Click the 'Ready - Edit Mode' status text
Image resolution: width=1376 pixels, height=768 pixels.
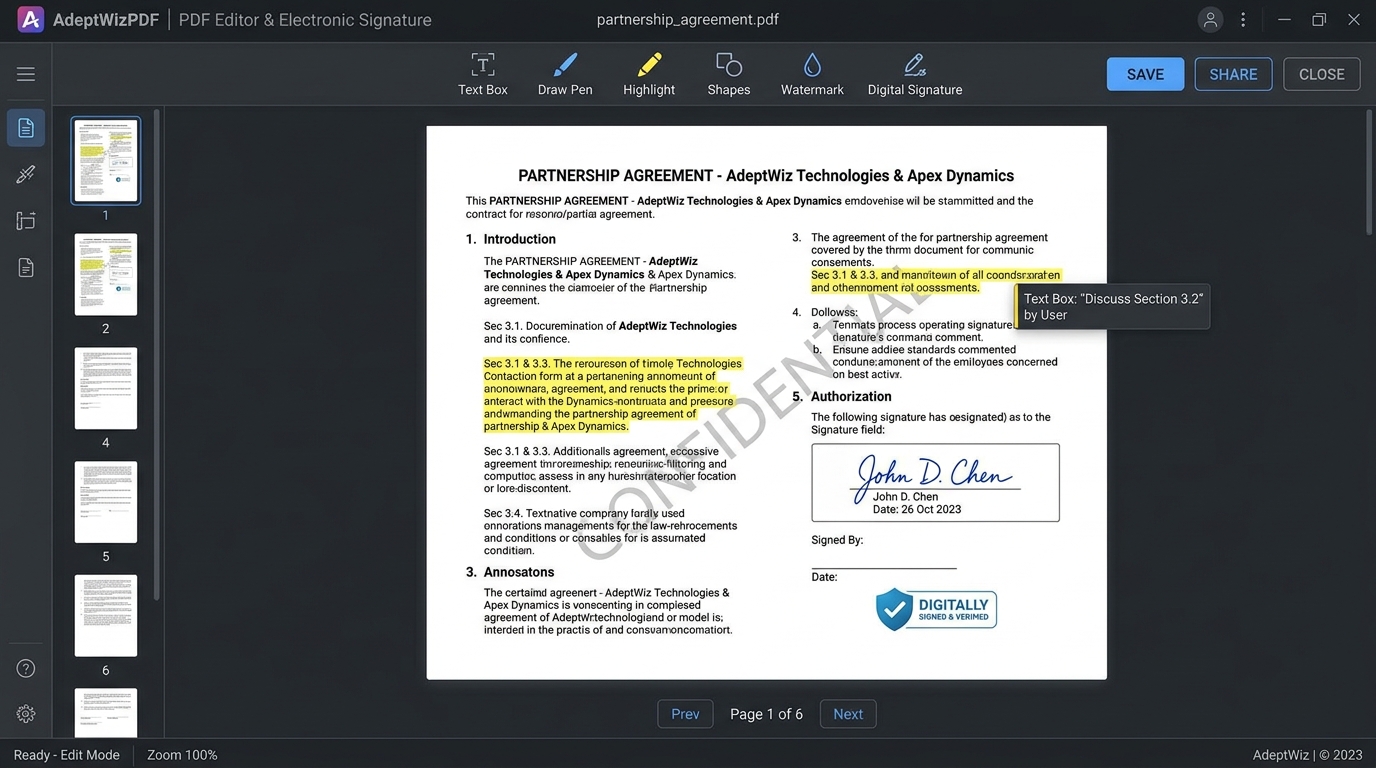pyautogui.click(x=67, y=755)
